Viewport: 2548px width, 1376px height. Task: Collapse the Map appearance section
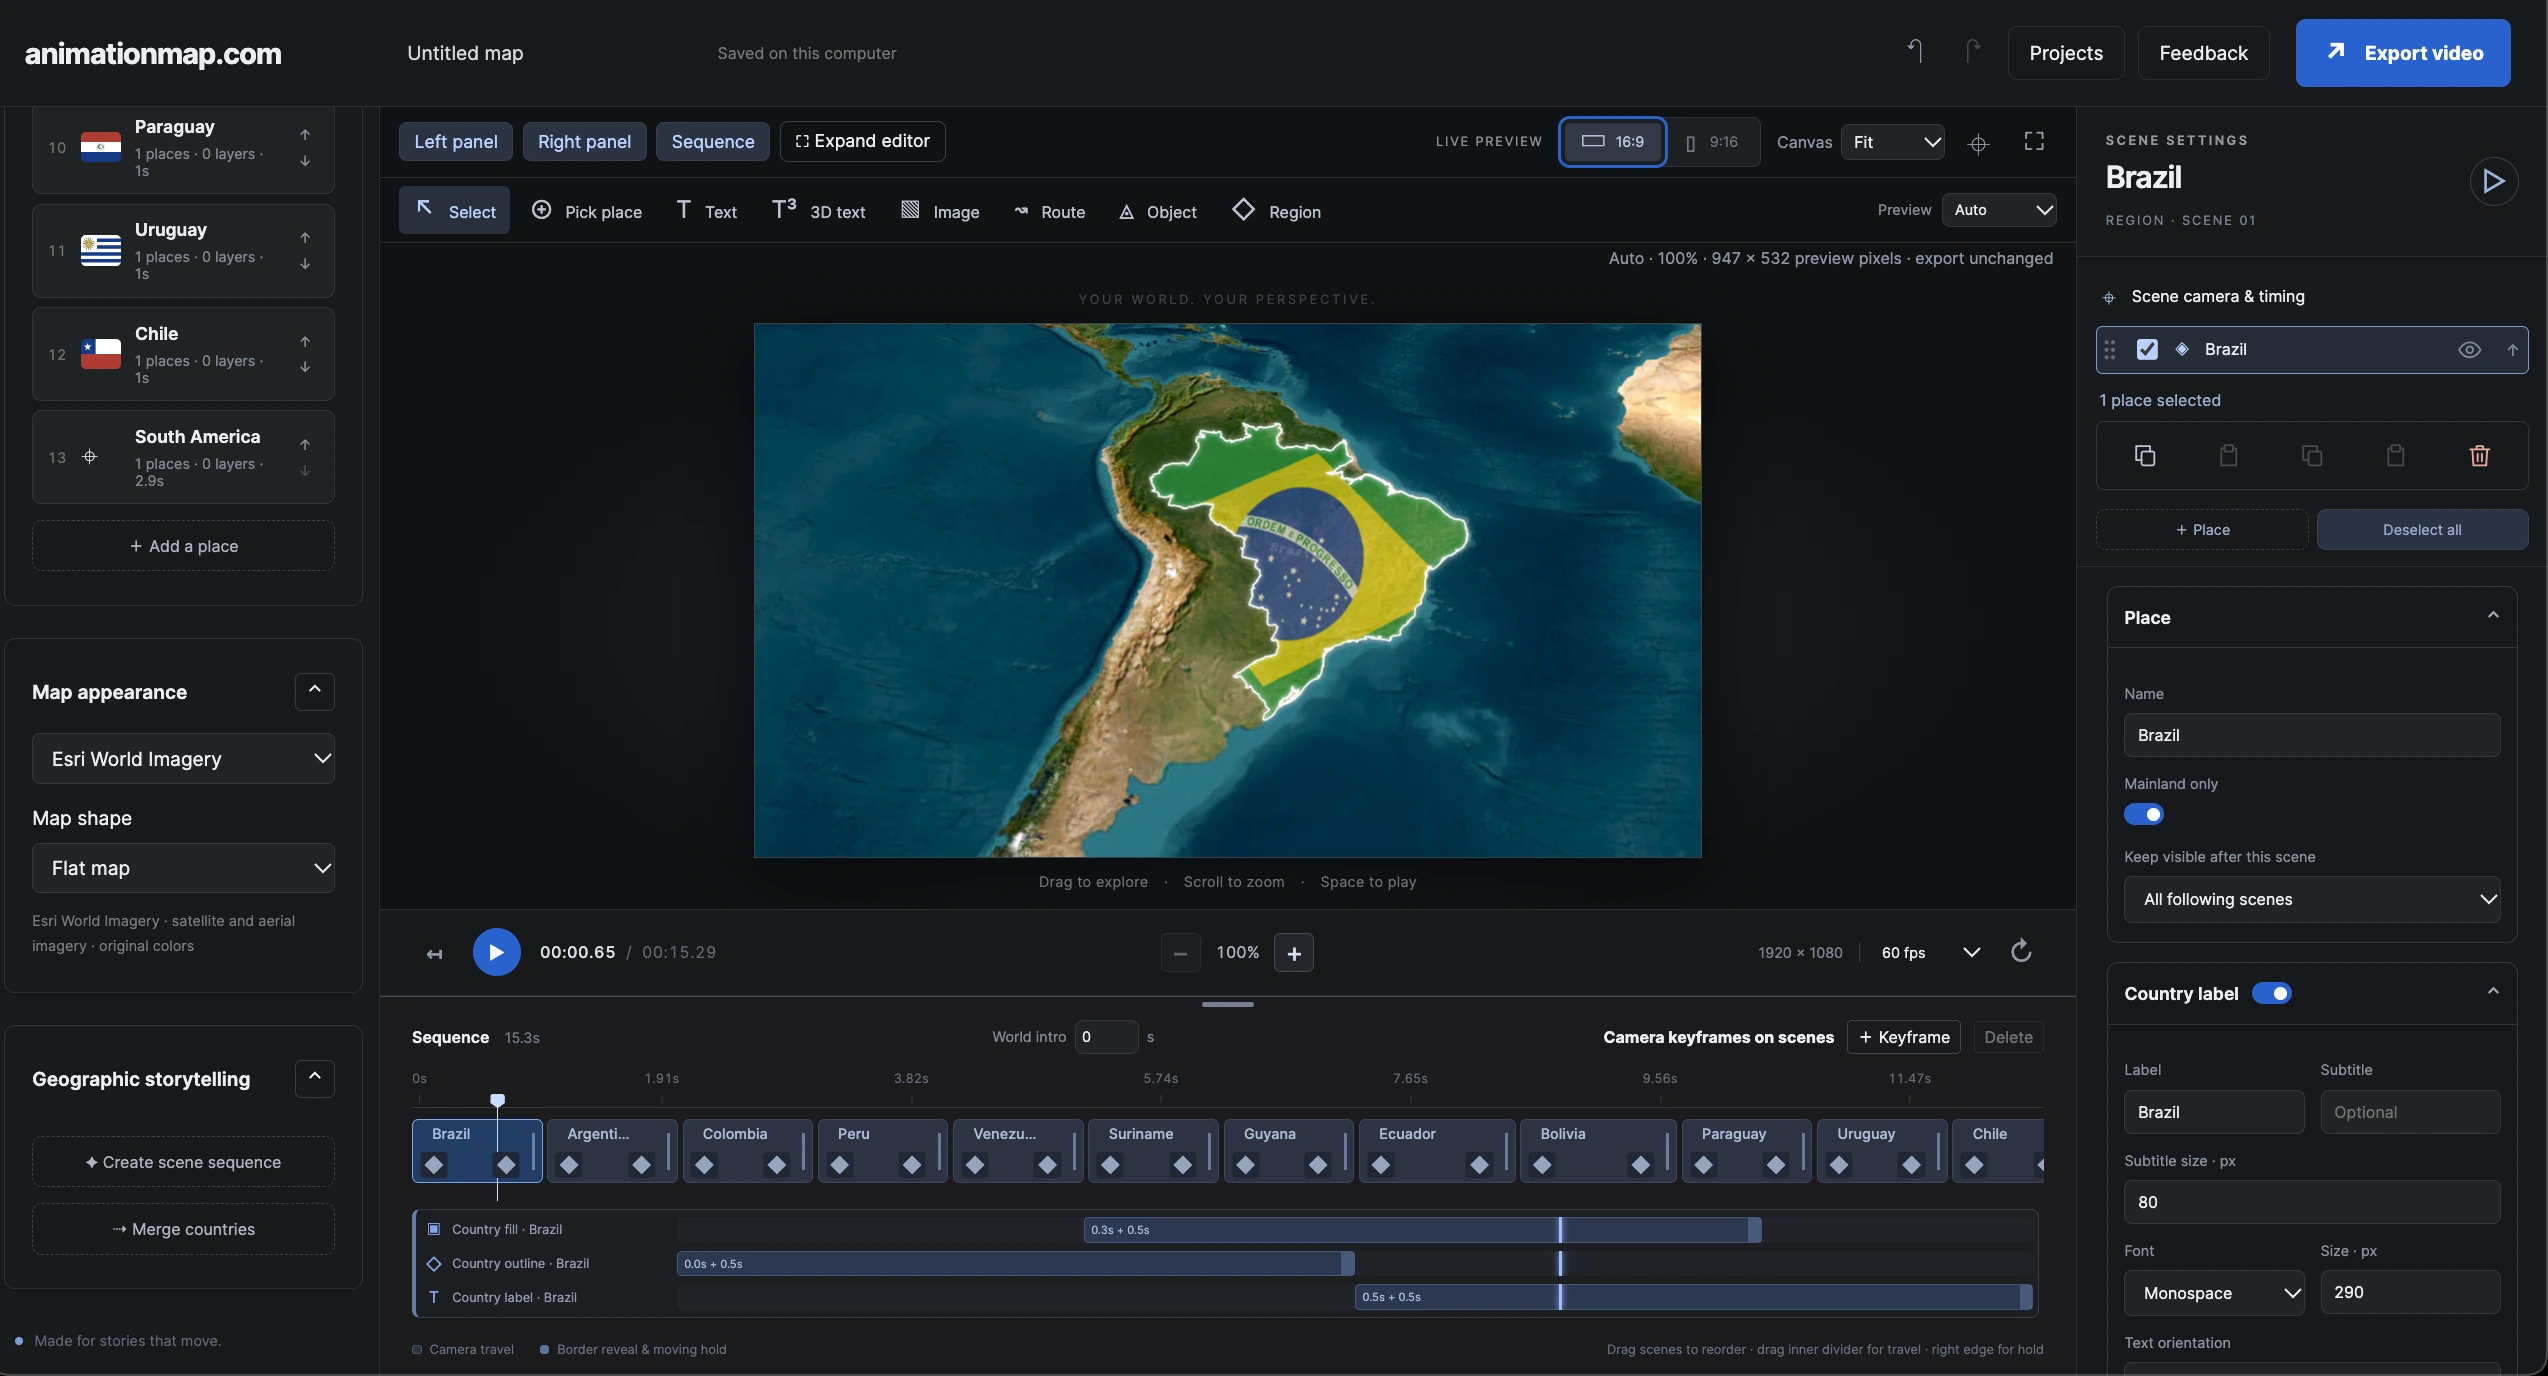(315, 691)
